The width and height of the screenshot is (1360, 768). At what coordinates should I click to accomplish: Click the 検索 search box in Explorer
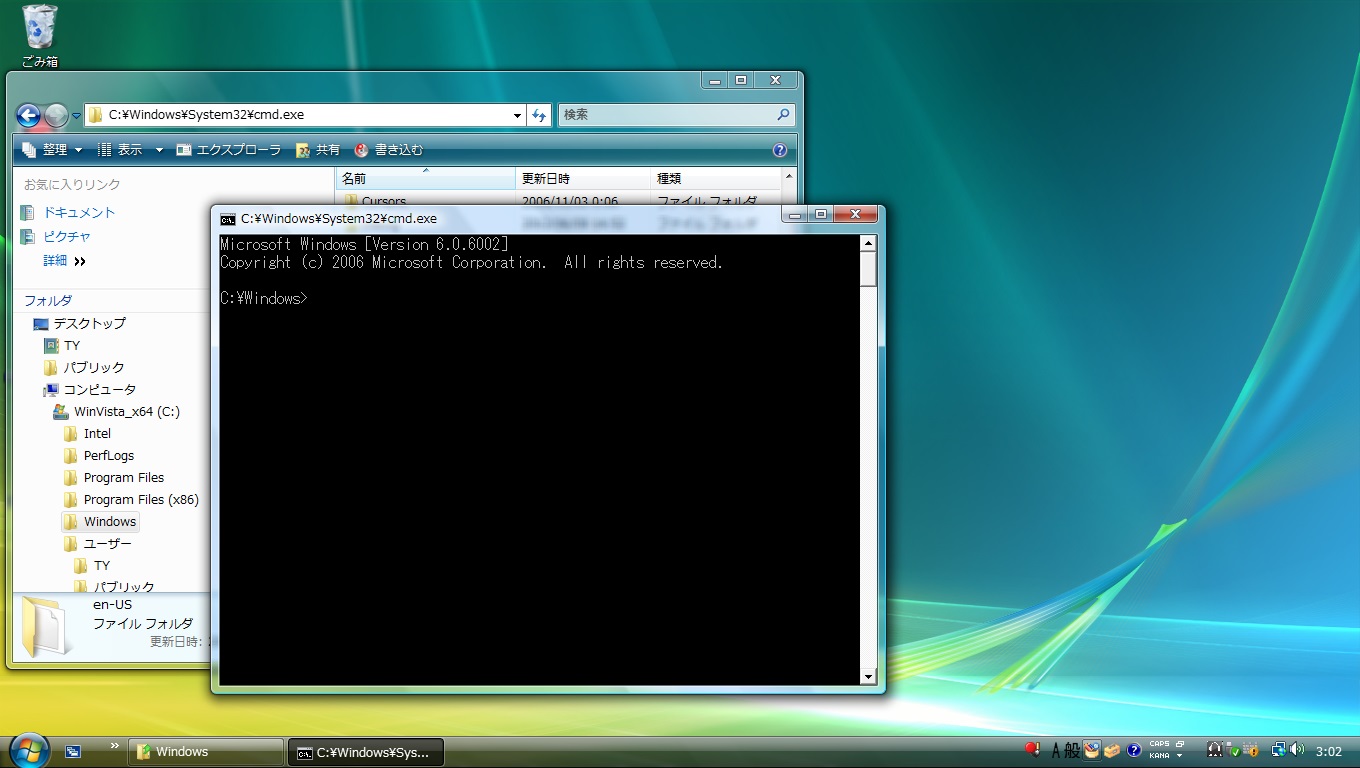tap(676, 115)
